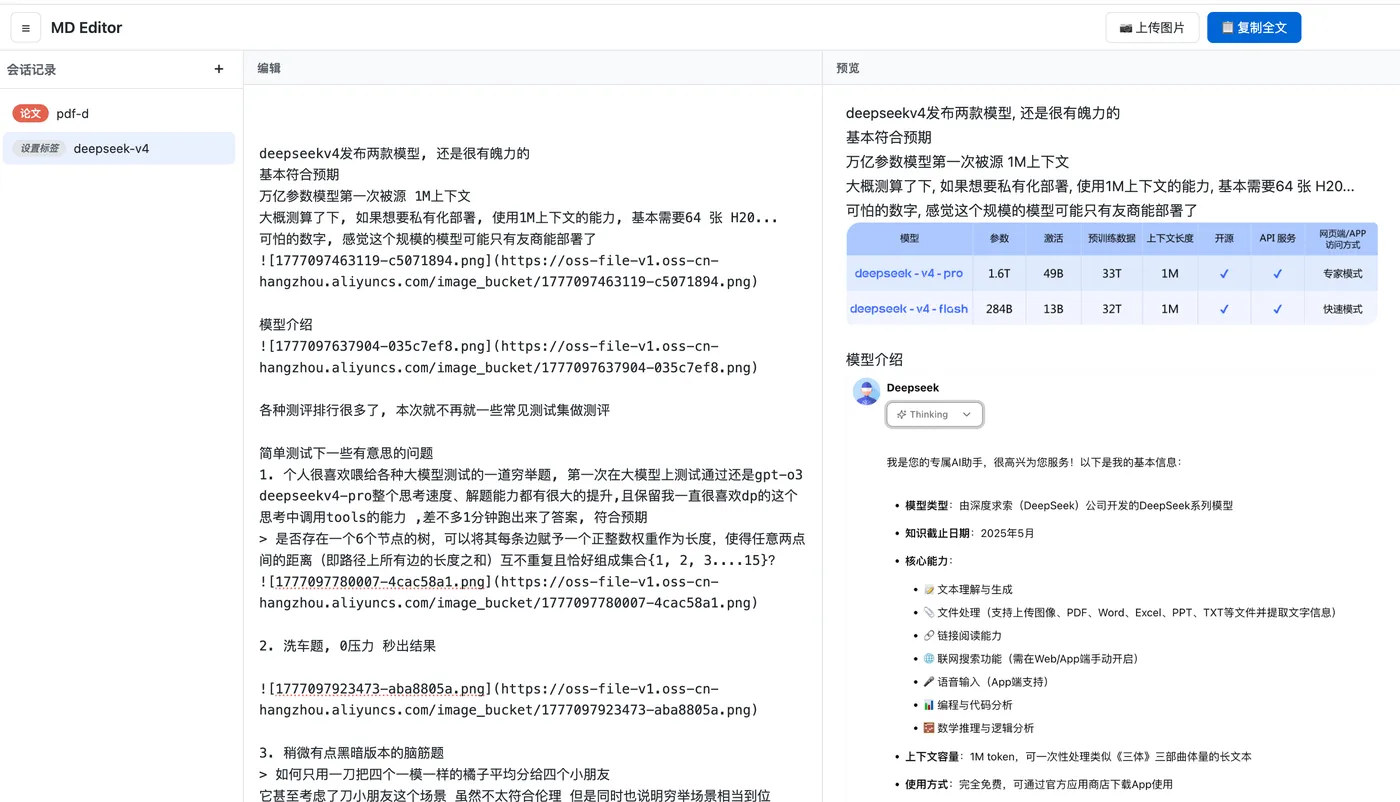This screenshot has width=1400, height=802.
Task: Click the 编辑 pane header
Action: tap(269, 68)
